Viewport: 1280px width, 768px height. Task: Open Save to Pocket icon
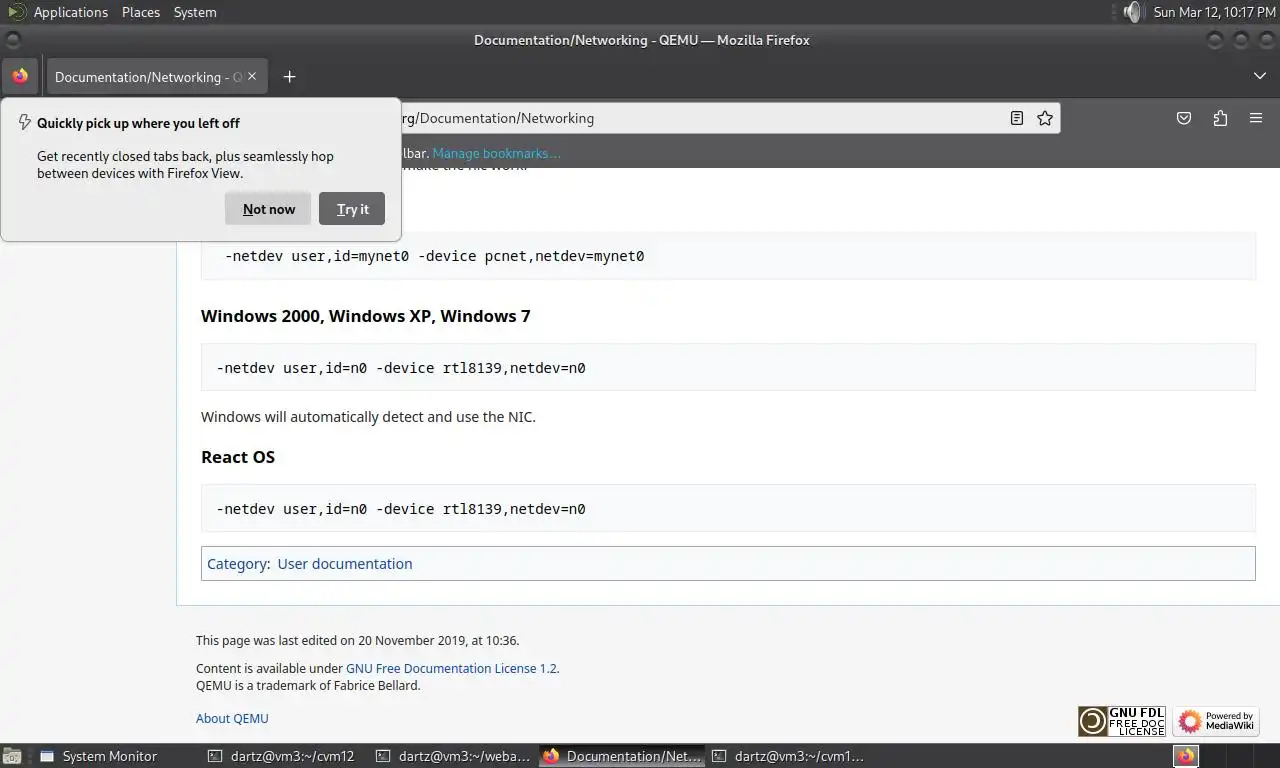coord(1184,118)
